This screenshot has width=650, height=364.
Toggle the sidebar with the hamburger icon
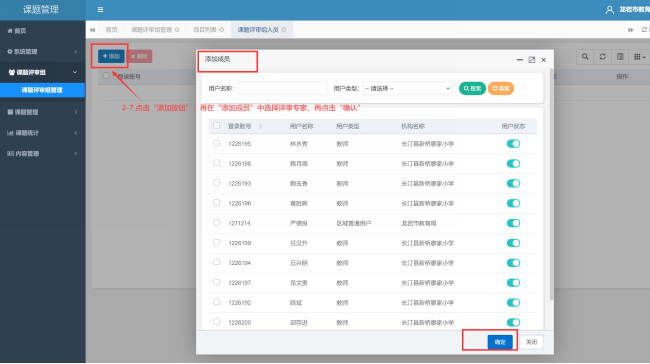pos(100,10)
